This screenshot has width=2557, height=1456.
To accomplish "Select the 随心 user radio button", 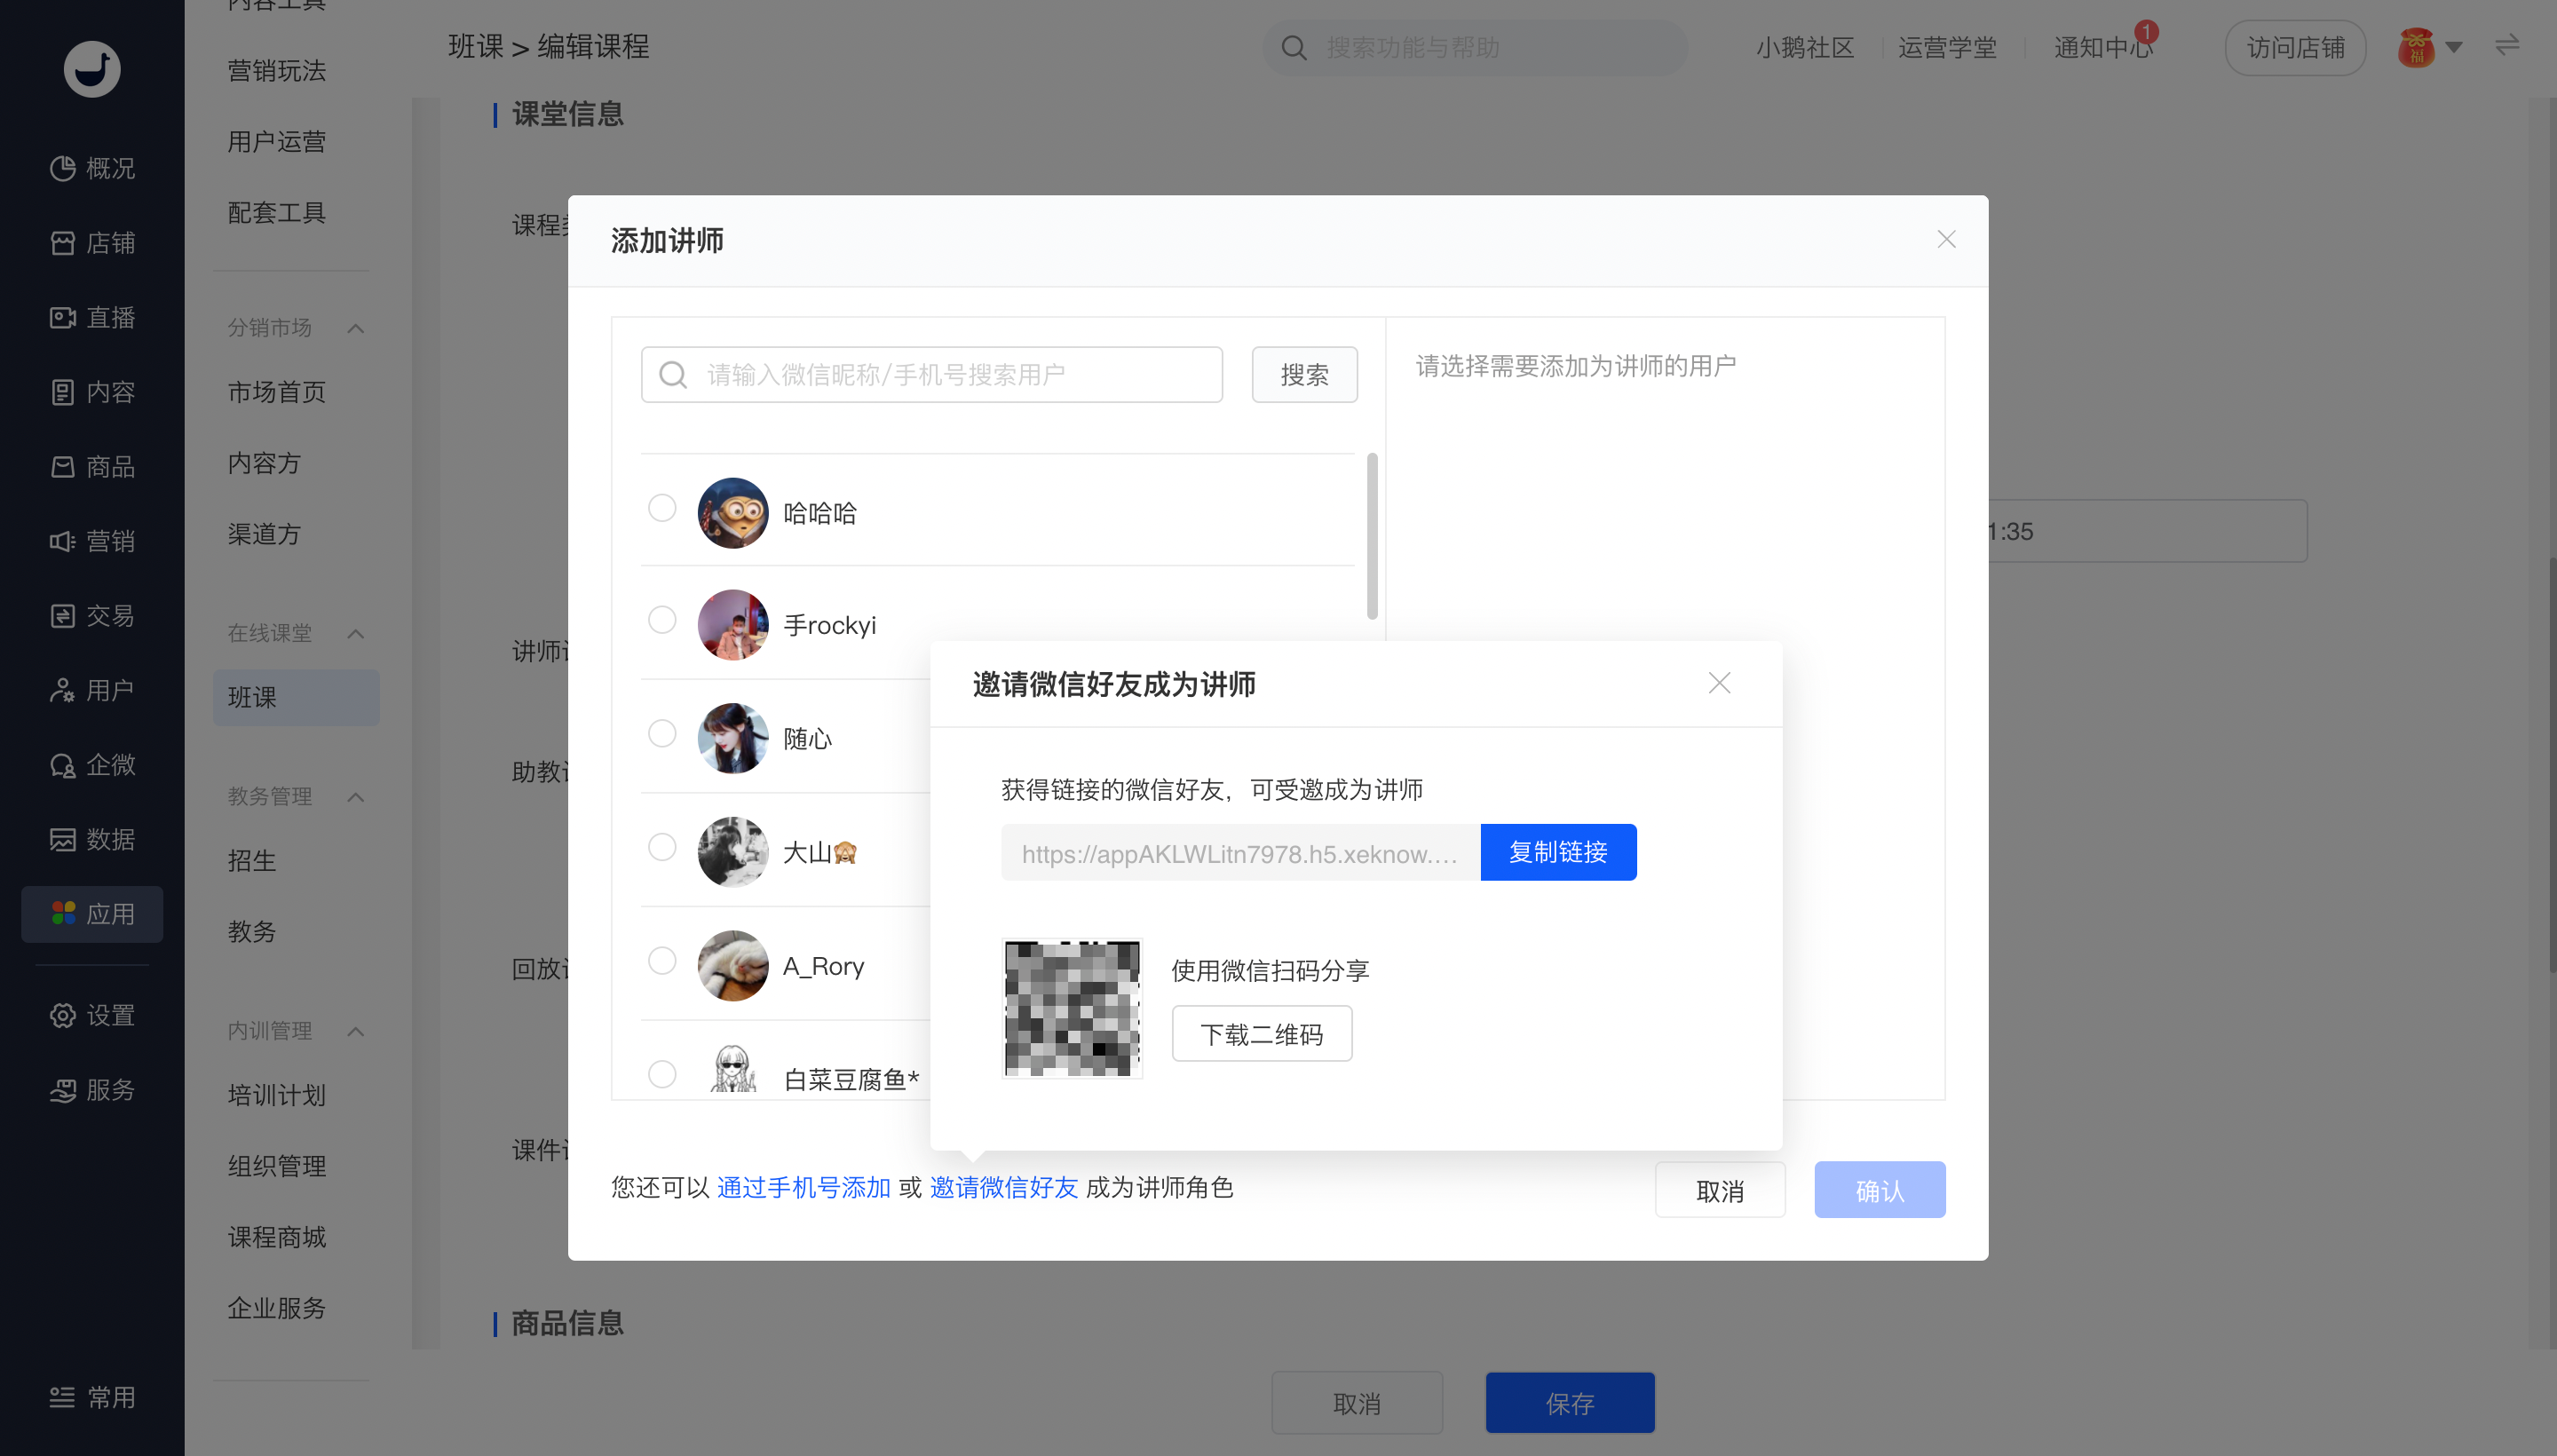I will click(x=662, y=734).
